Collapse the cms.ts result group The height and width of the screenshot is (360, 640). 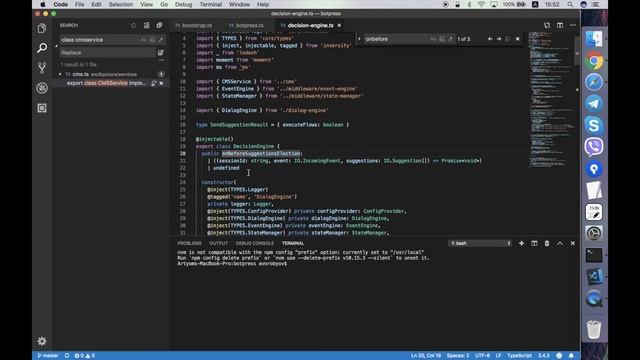60,74
